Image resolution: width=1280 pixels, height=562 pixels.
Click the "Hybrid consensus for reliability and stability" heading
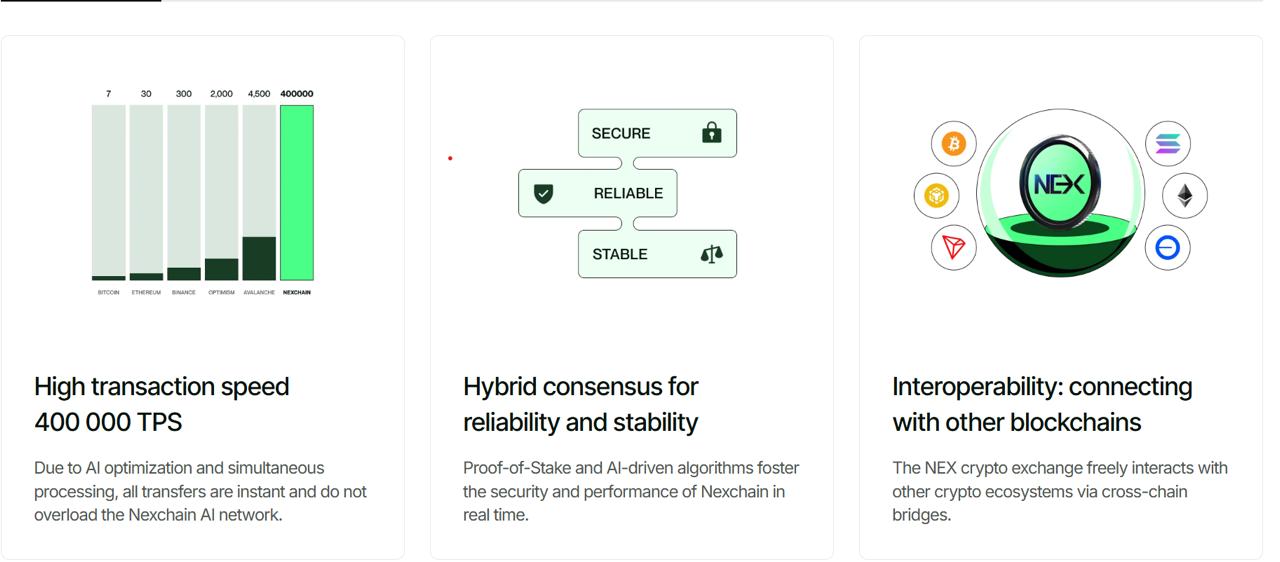click(x=580, y=404)
